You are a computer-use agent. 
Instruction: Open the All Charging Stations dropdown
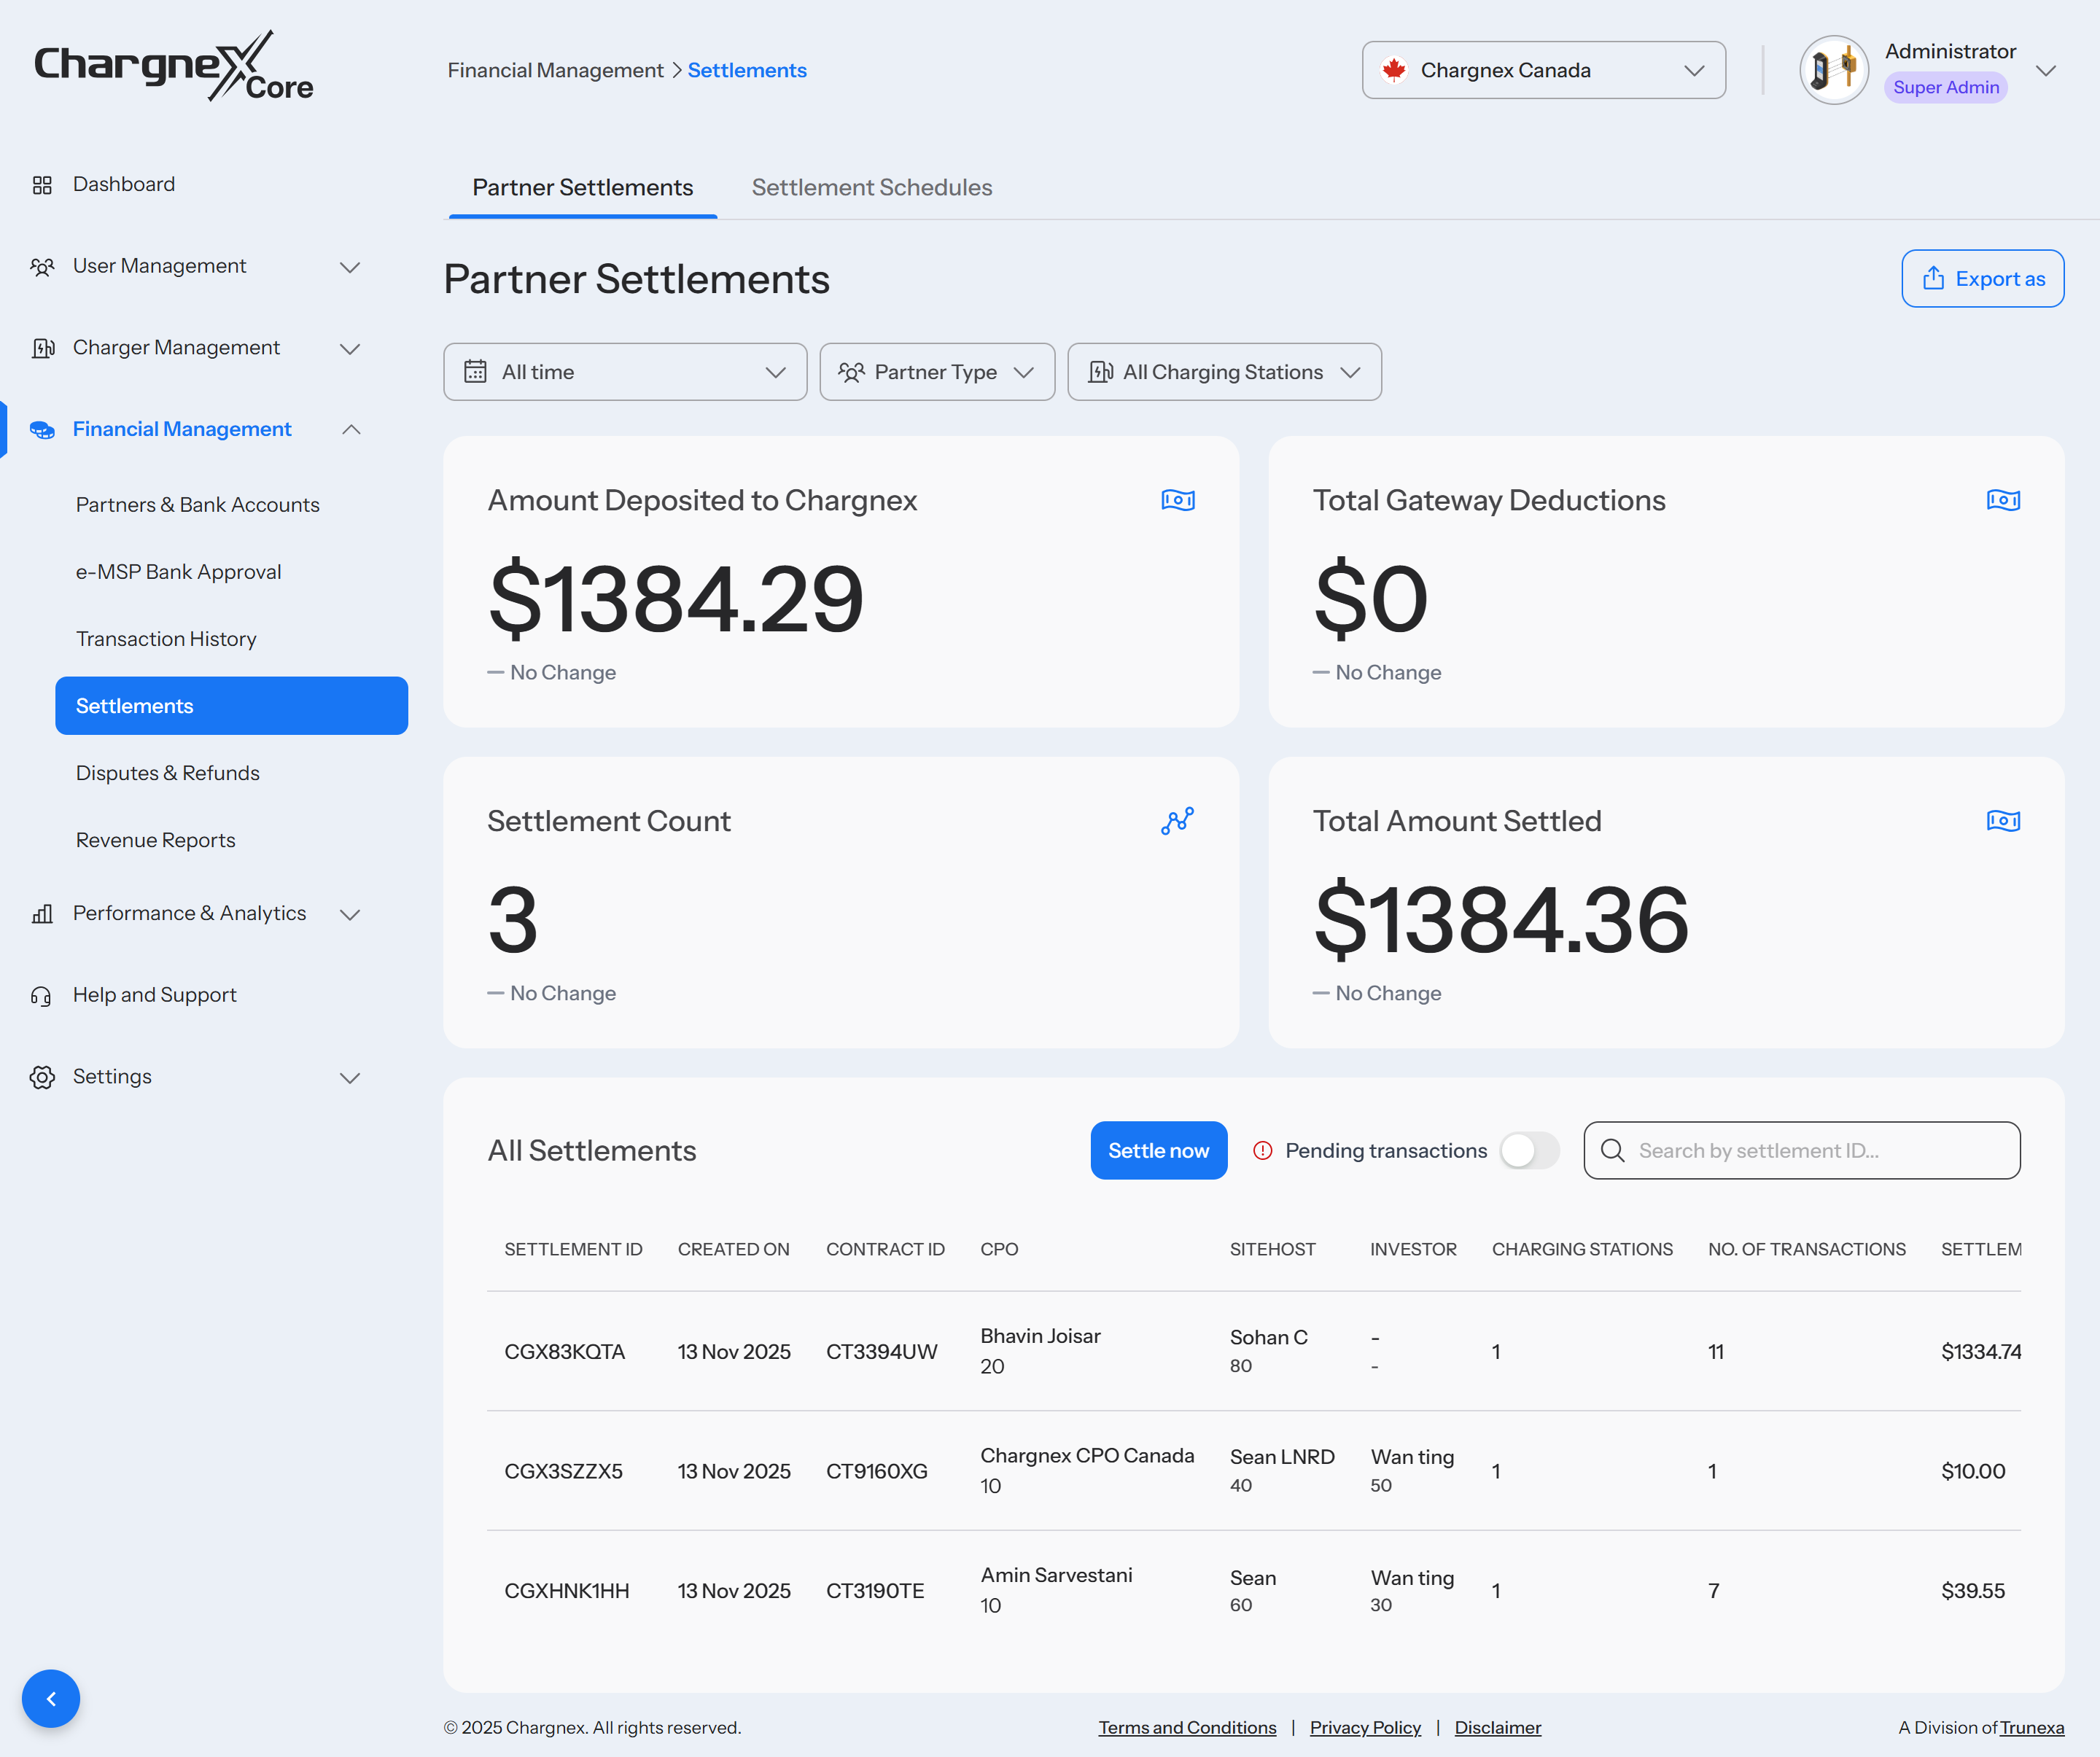[1224, 372]
